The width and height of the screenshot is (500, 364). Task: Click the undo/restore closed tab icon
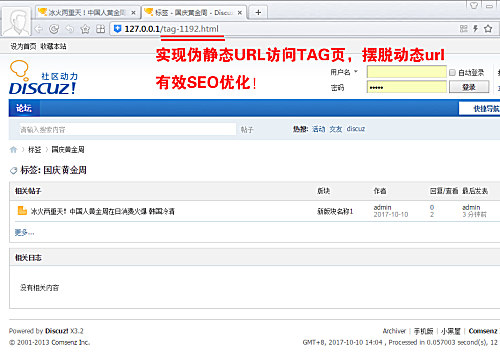click(70, 29)
